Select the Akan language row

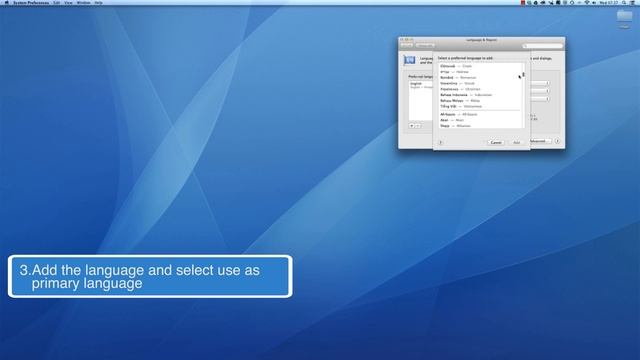(x=480, y=120)
